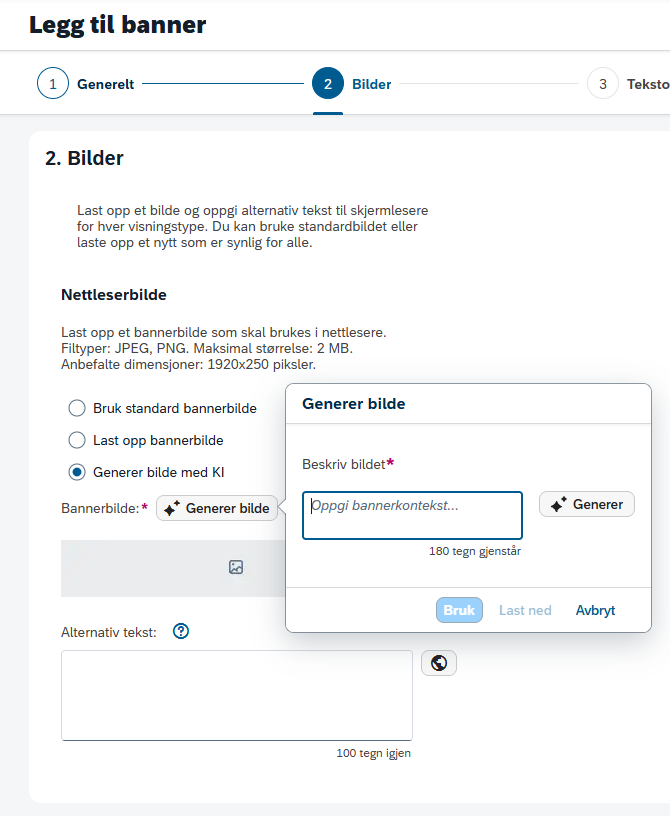Open the Generelt step label
Screen dimensions: 670x816
106,84
